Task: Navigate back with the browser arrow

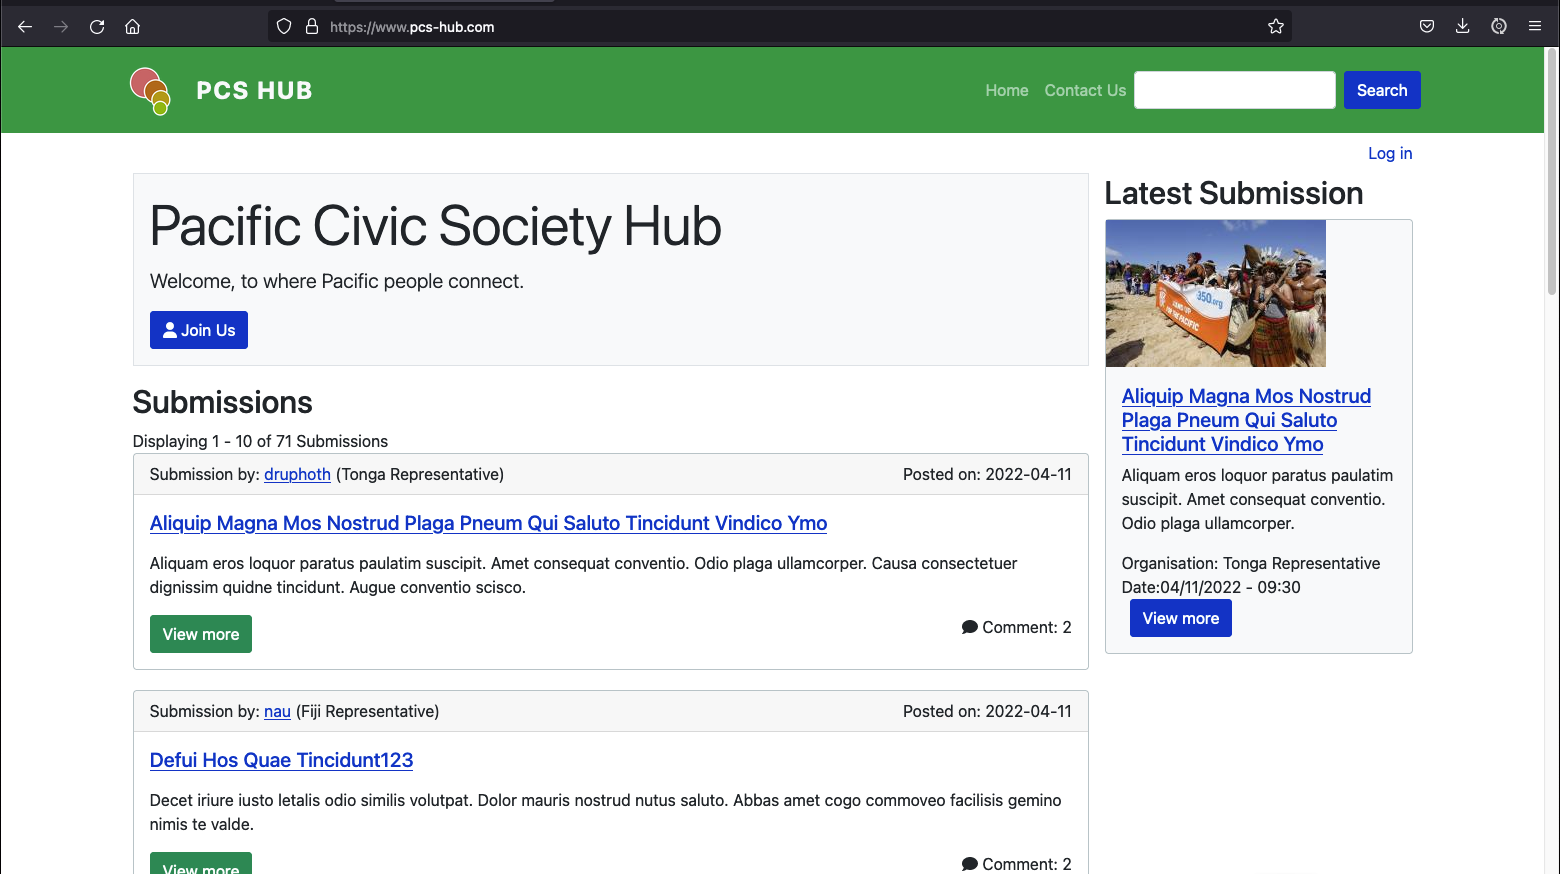Action: 24,26
